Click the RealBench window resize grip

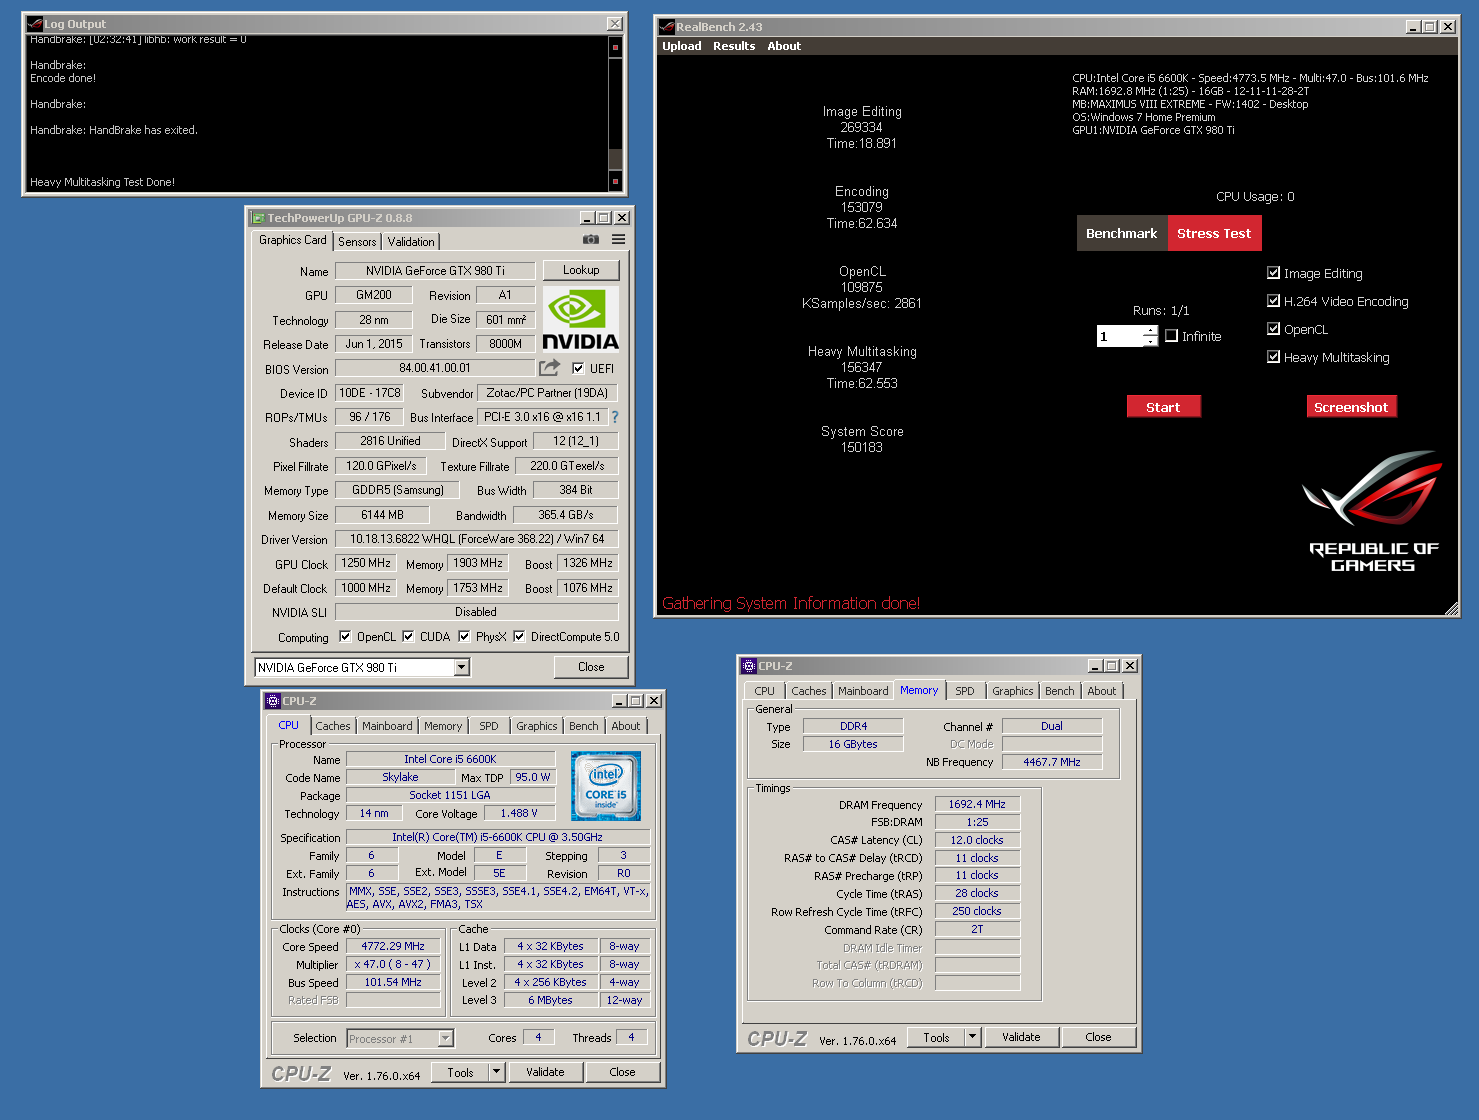(1452, 609)
